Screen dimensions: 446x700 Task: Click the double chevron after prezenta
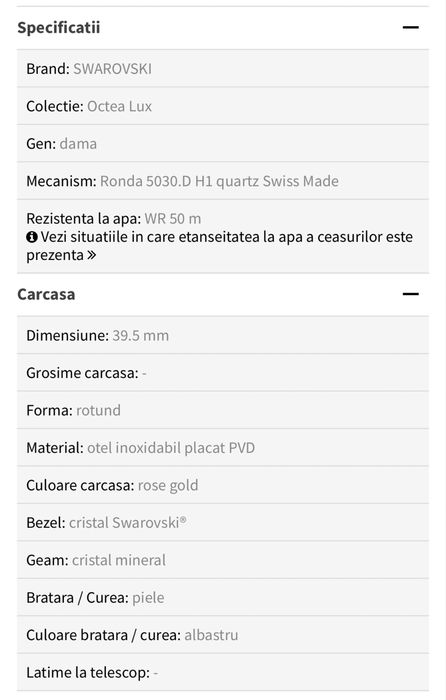(x=92, y=255)
